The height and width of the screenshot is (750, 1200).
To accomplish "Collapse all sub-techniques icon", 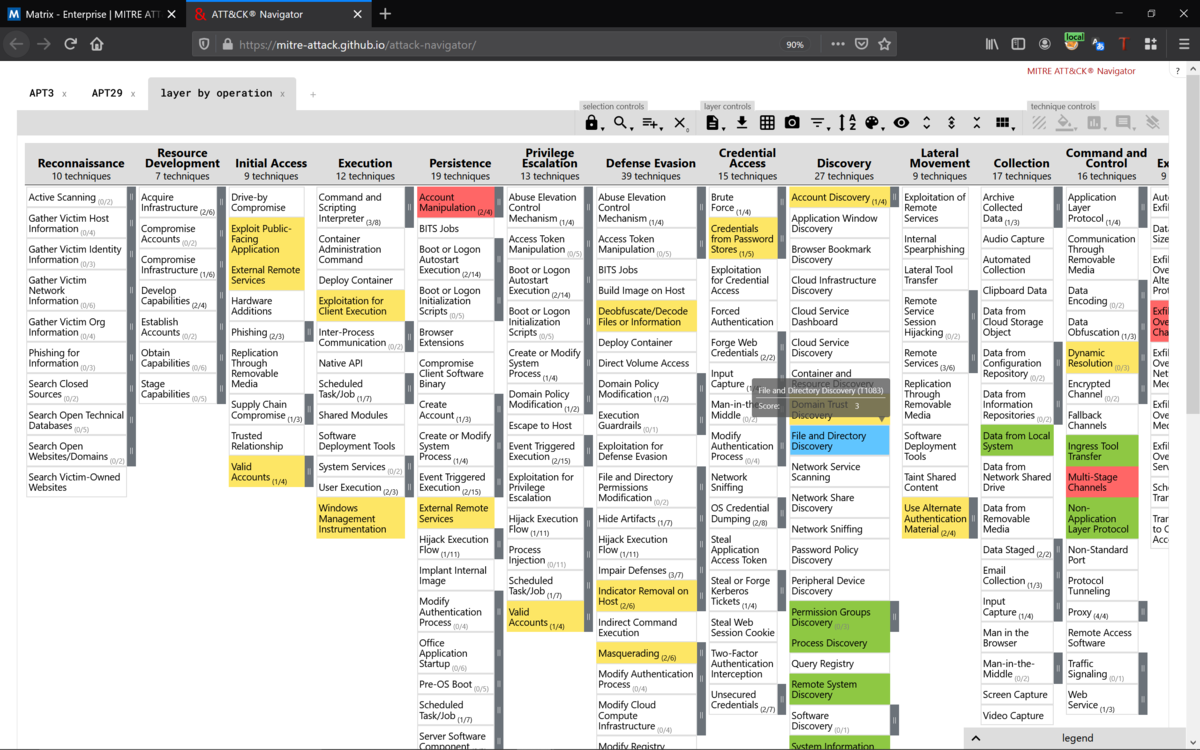I will click(976, 123).
